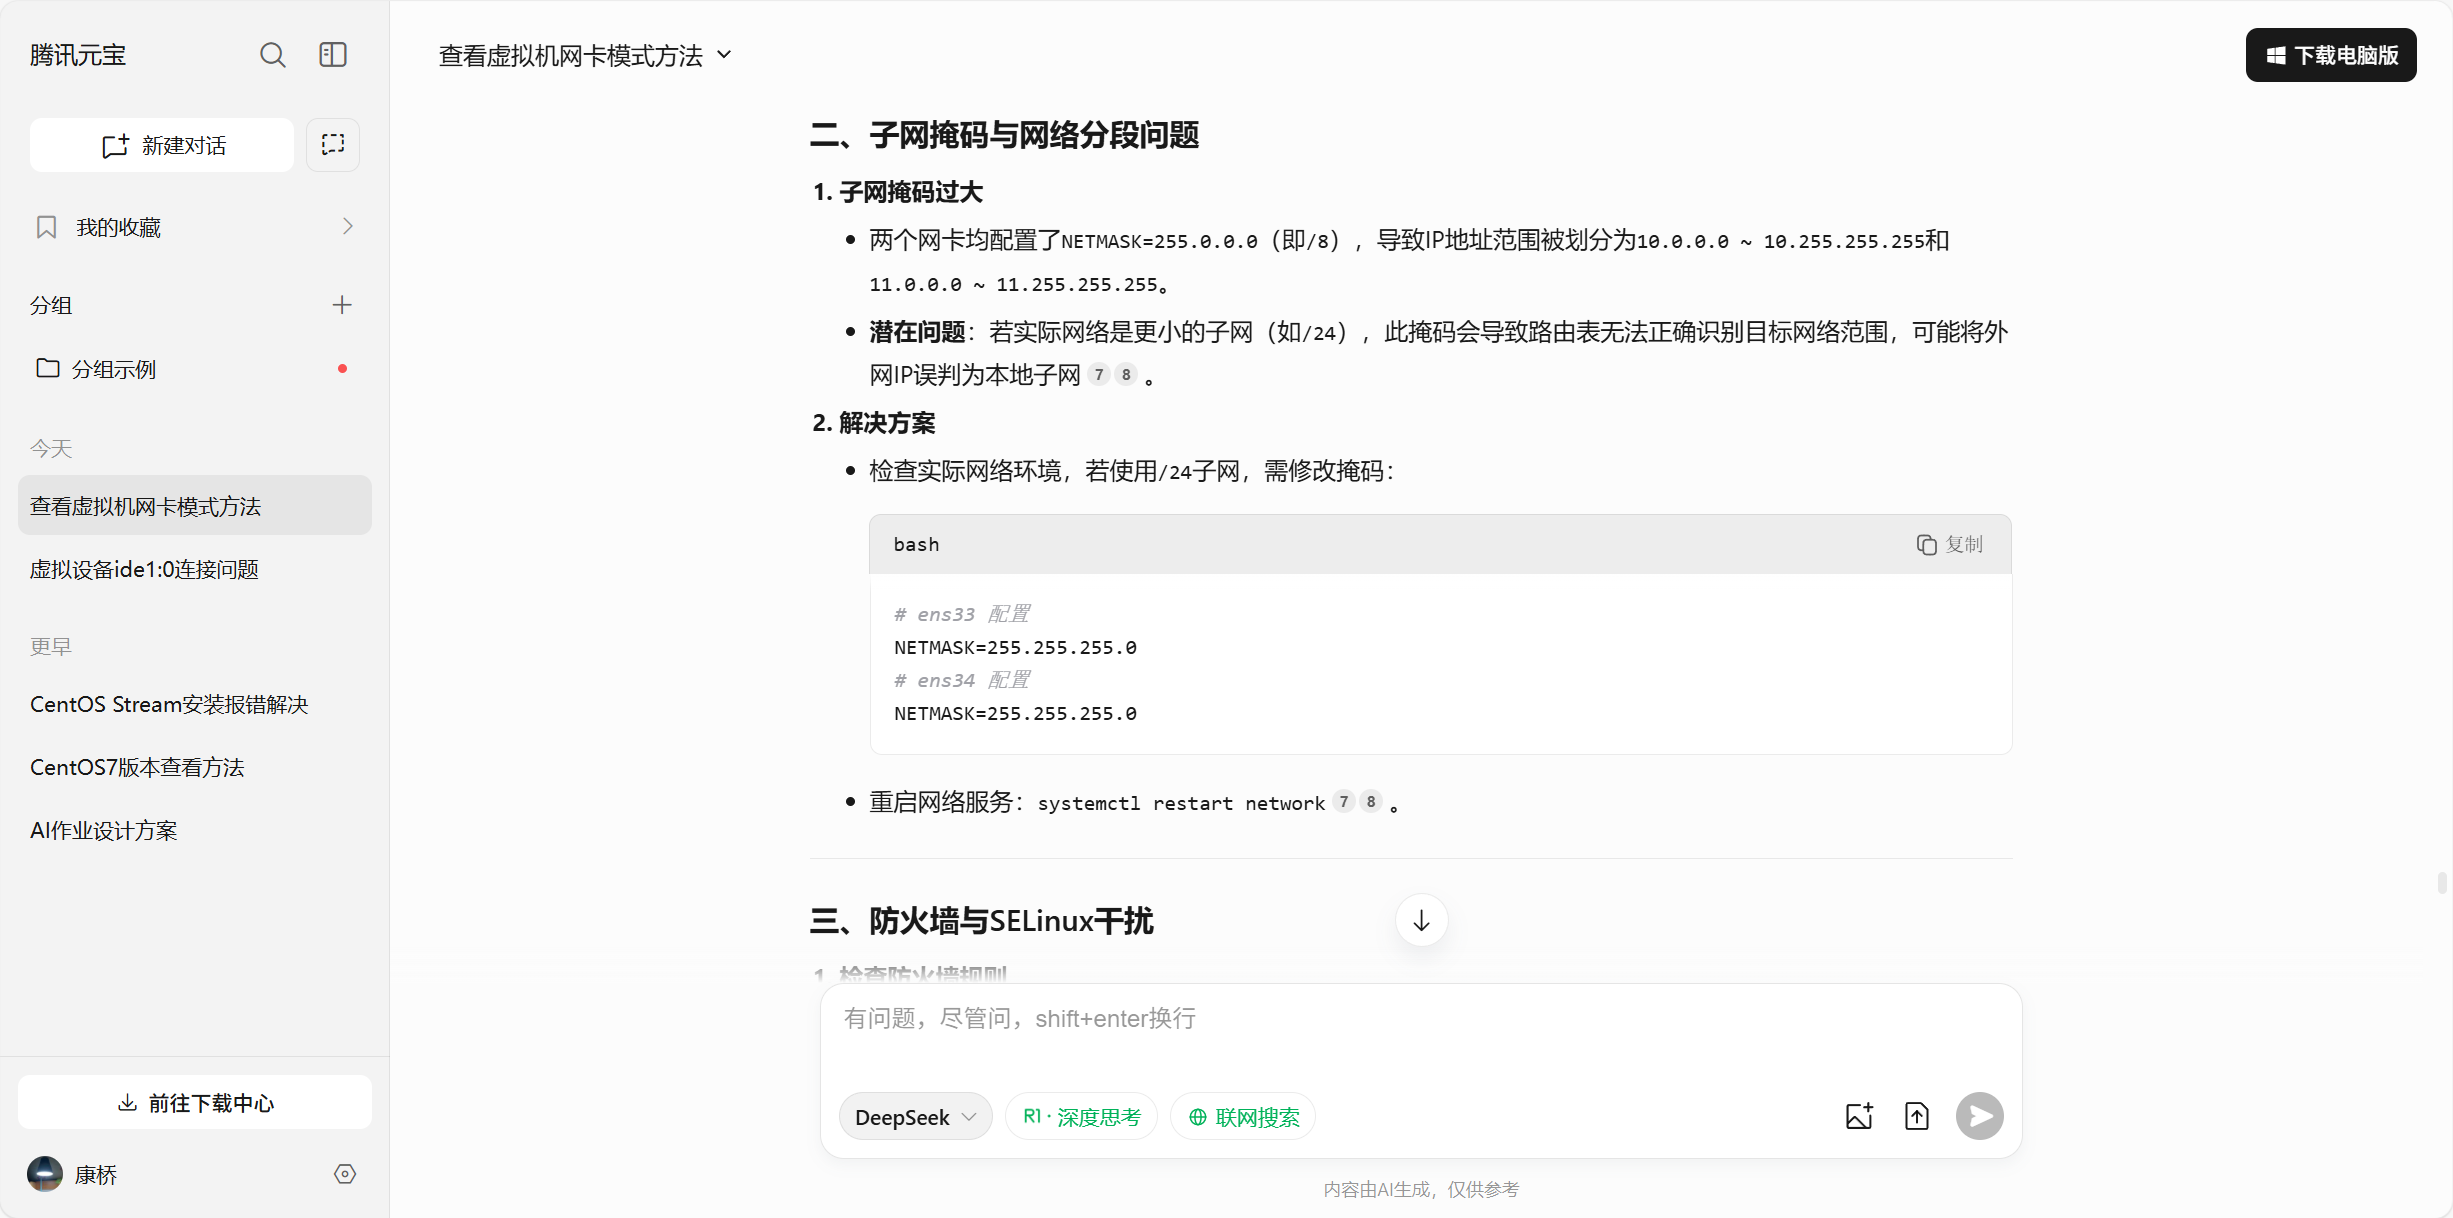Open settings icon next to 康桥
Image resolution: width=2453 pixels, height=1218 pixels.
click(345, 1174)
